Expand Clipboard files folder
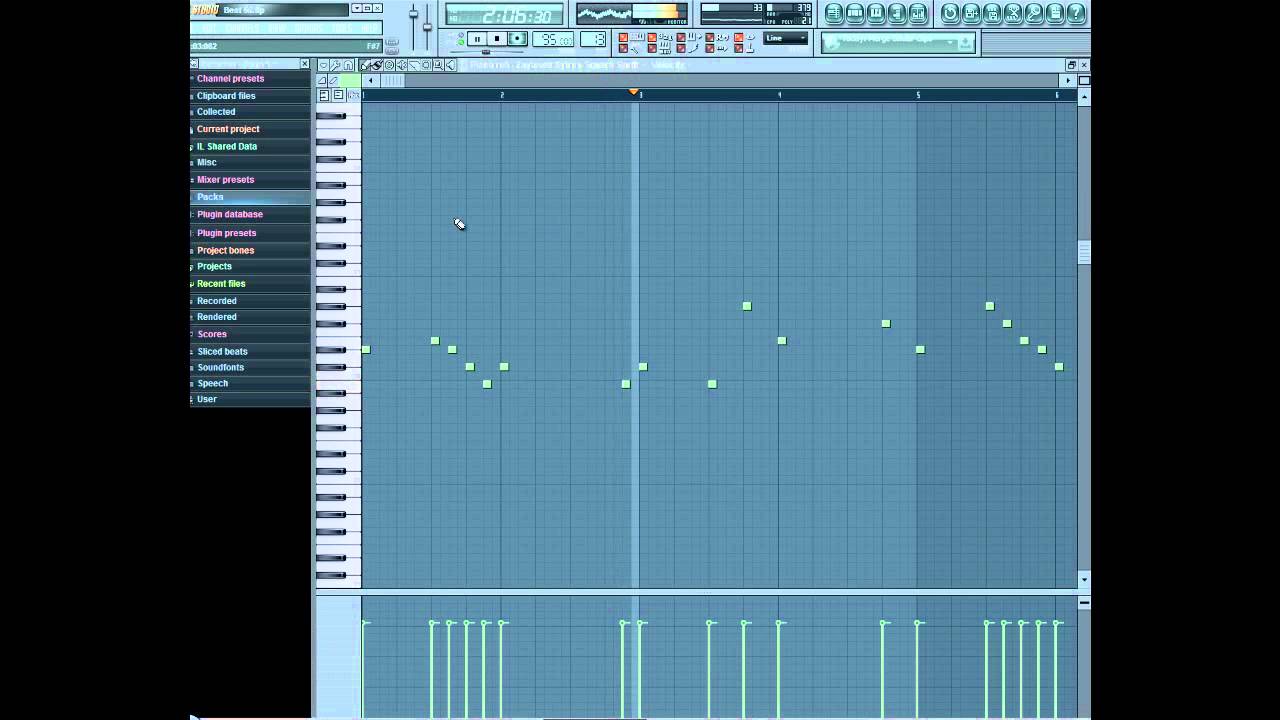This screenshot has width=1280, height=720. [226, 96]
